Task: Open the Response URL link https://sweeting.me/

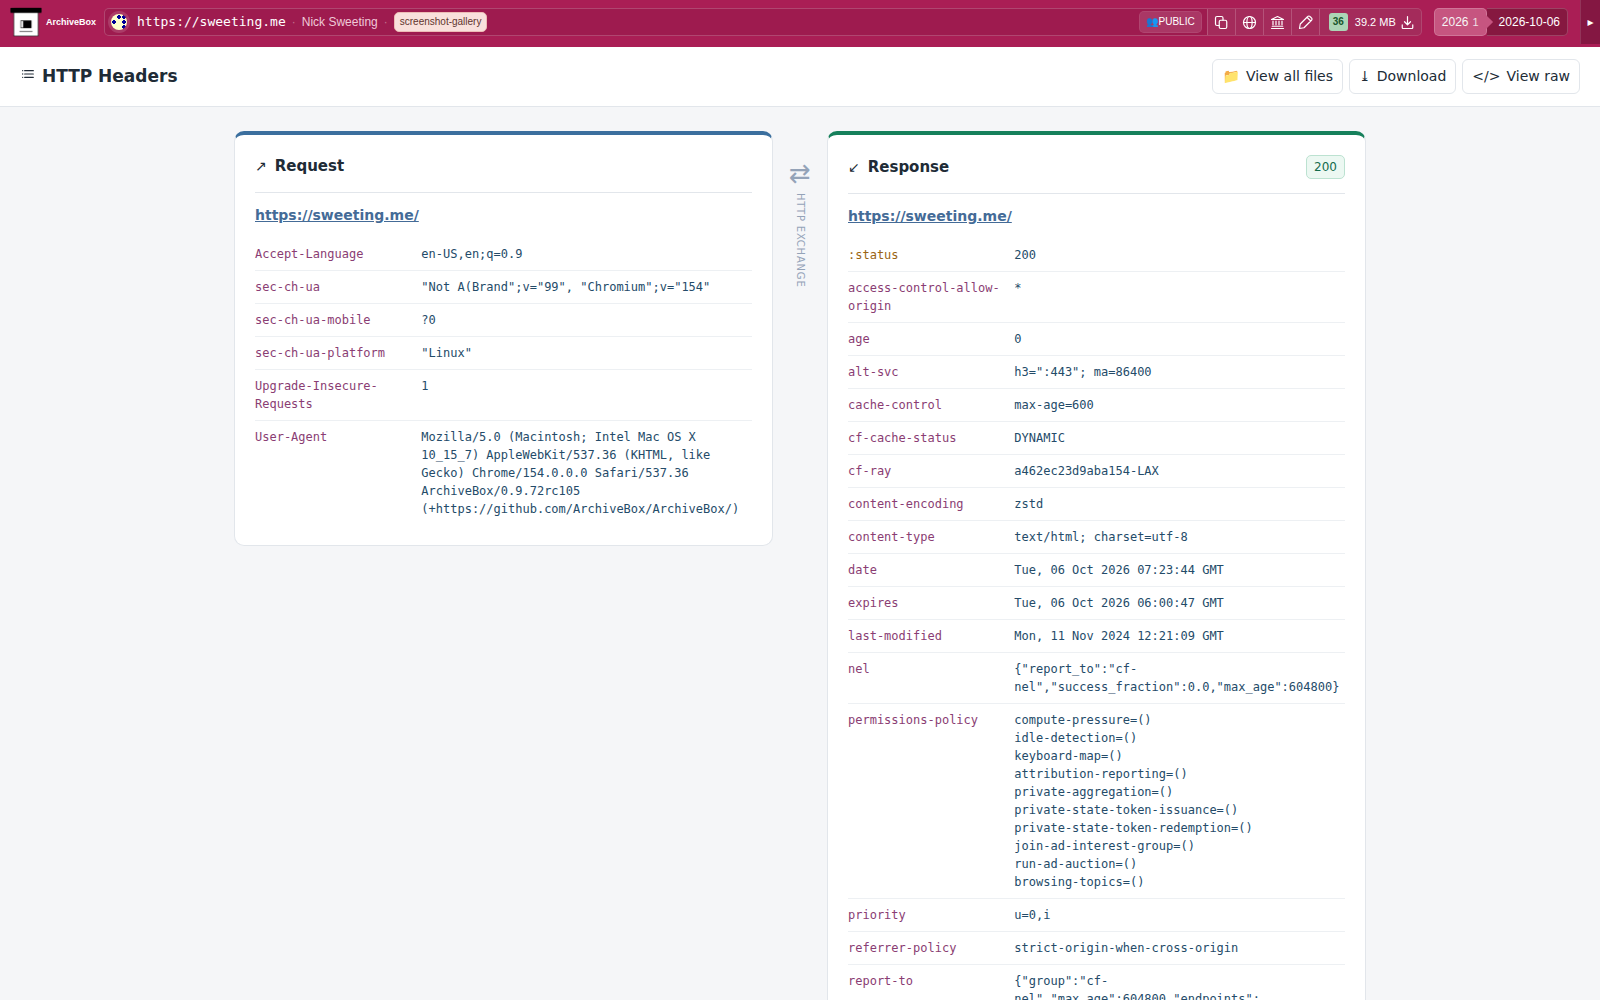Action: click(930, 216)
